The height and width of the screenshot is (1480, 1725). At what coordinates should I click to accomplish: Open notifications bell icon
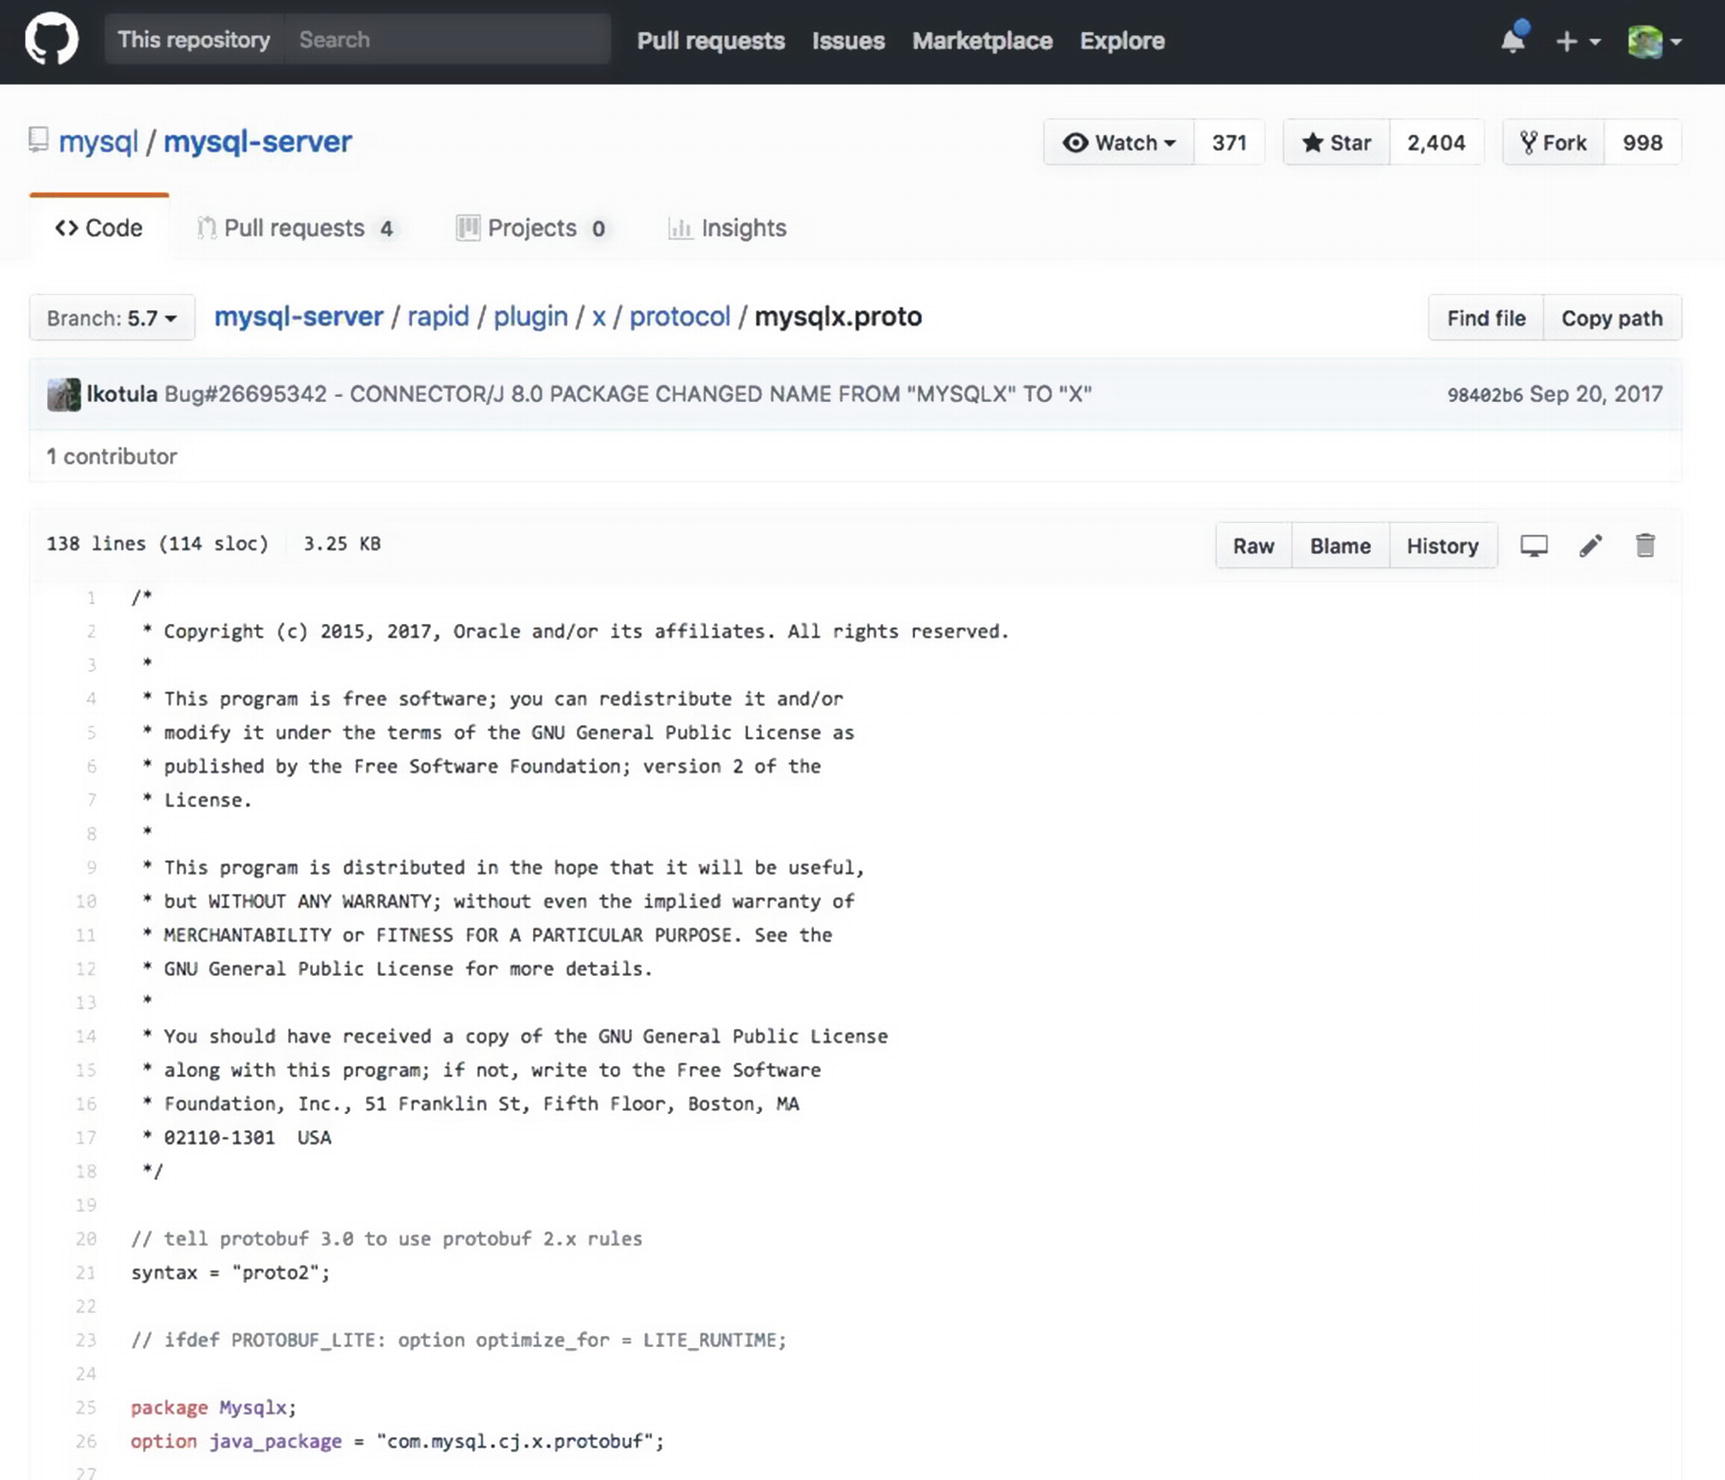(x=1514, y=38)
